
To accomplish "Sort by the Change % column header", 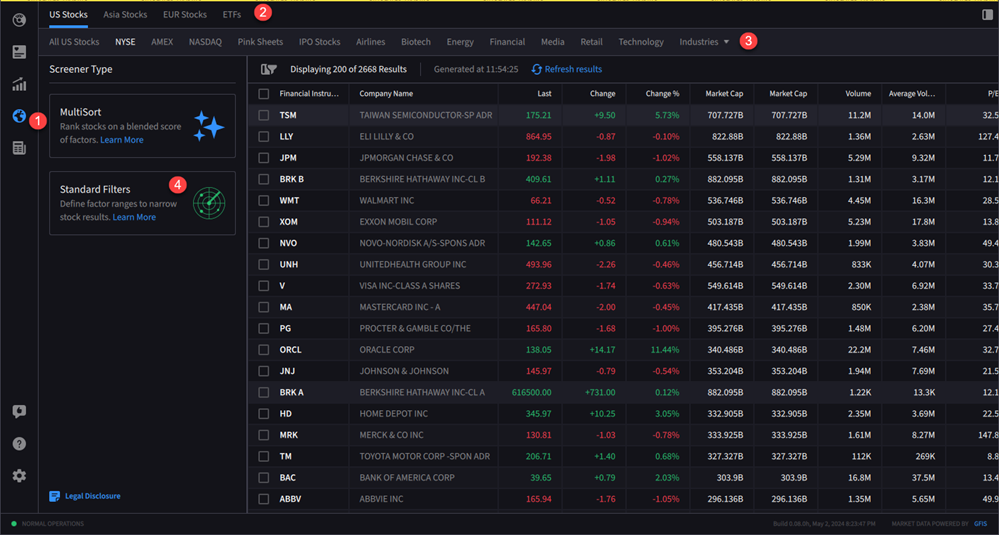I will click(662, 94).
